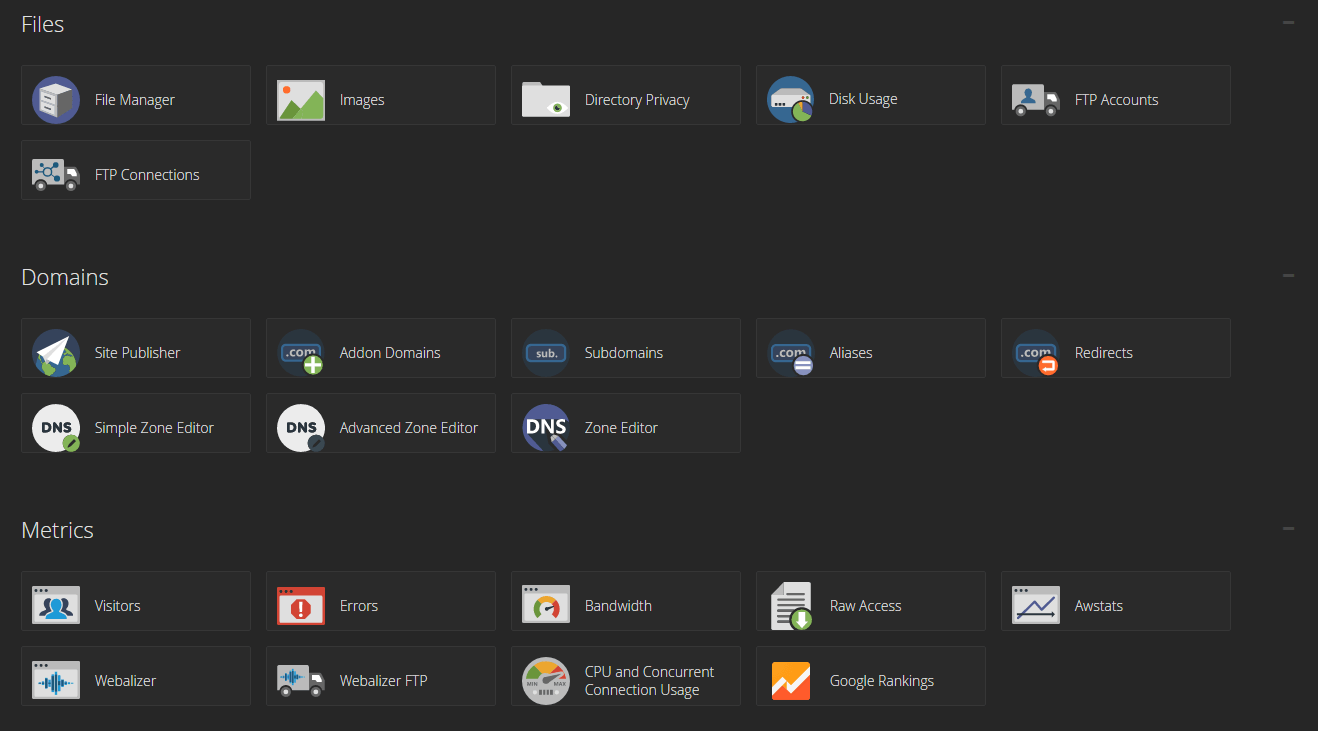This screenshot has height=731, width=1318.
Task: Select CPU and Concurrent Connection Usage
Action: [x=649, y=681]
